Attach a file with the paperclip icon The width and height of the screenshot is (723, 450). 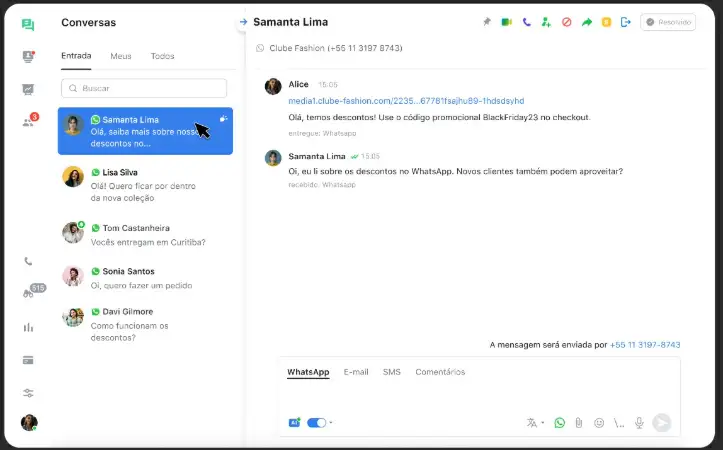[578, 423]
